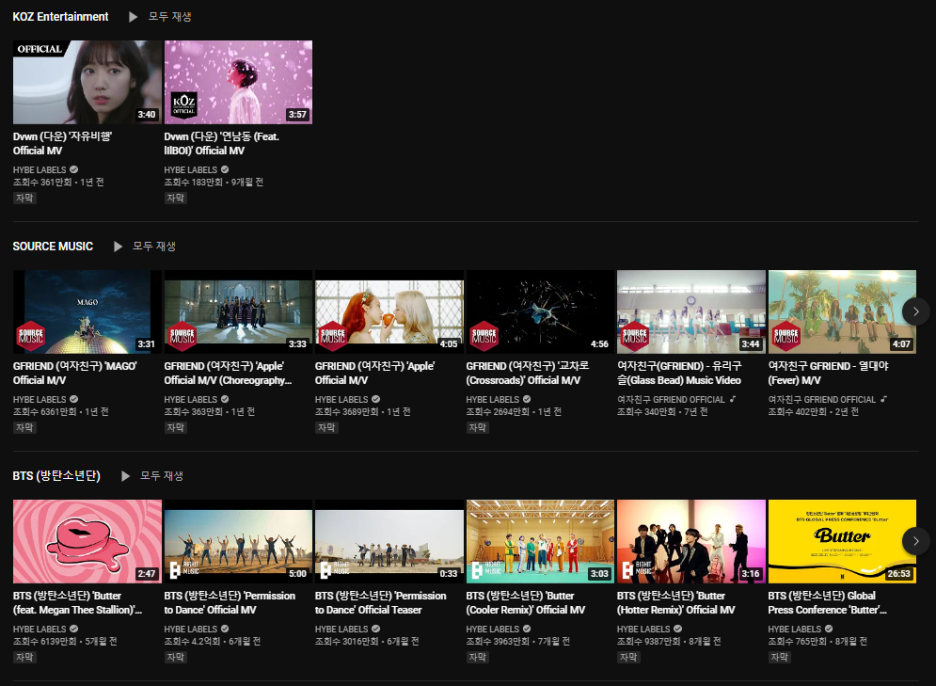Open BTS Permission to Dance Teaser thumbnail
This screenshot has width=936, height=686.
coord(389,542)
